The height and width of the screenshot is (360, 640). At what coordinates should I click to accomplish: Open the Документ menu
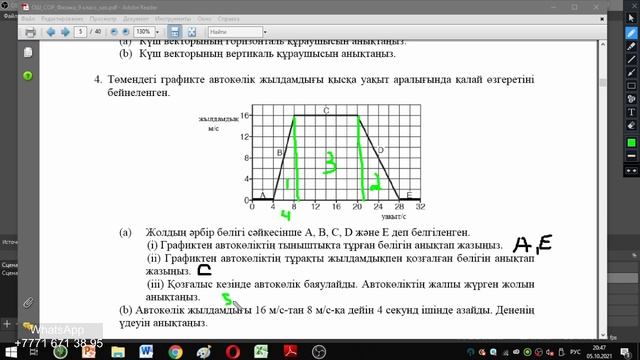(x=136, y=19)
